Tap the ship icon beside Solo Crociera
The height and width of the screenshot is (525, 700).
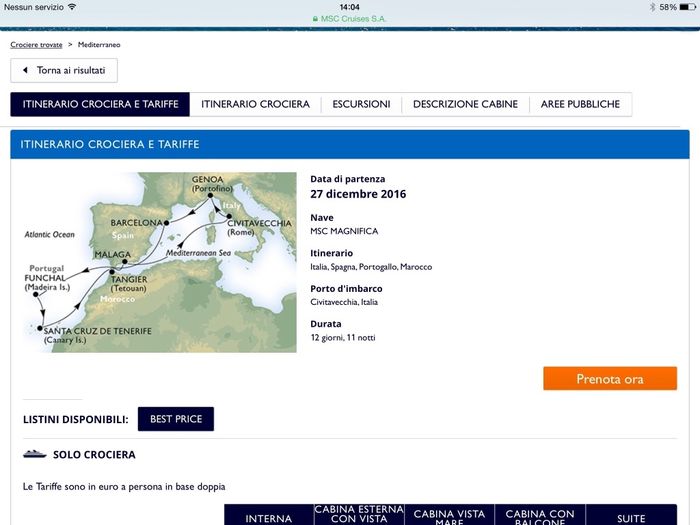[x=35, y=454]
